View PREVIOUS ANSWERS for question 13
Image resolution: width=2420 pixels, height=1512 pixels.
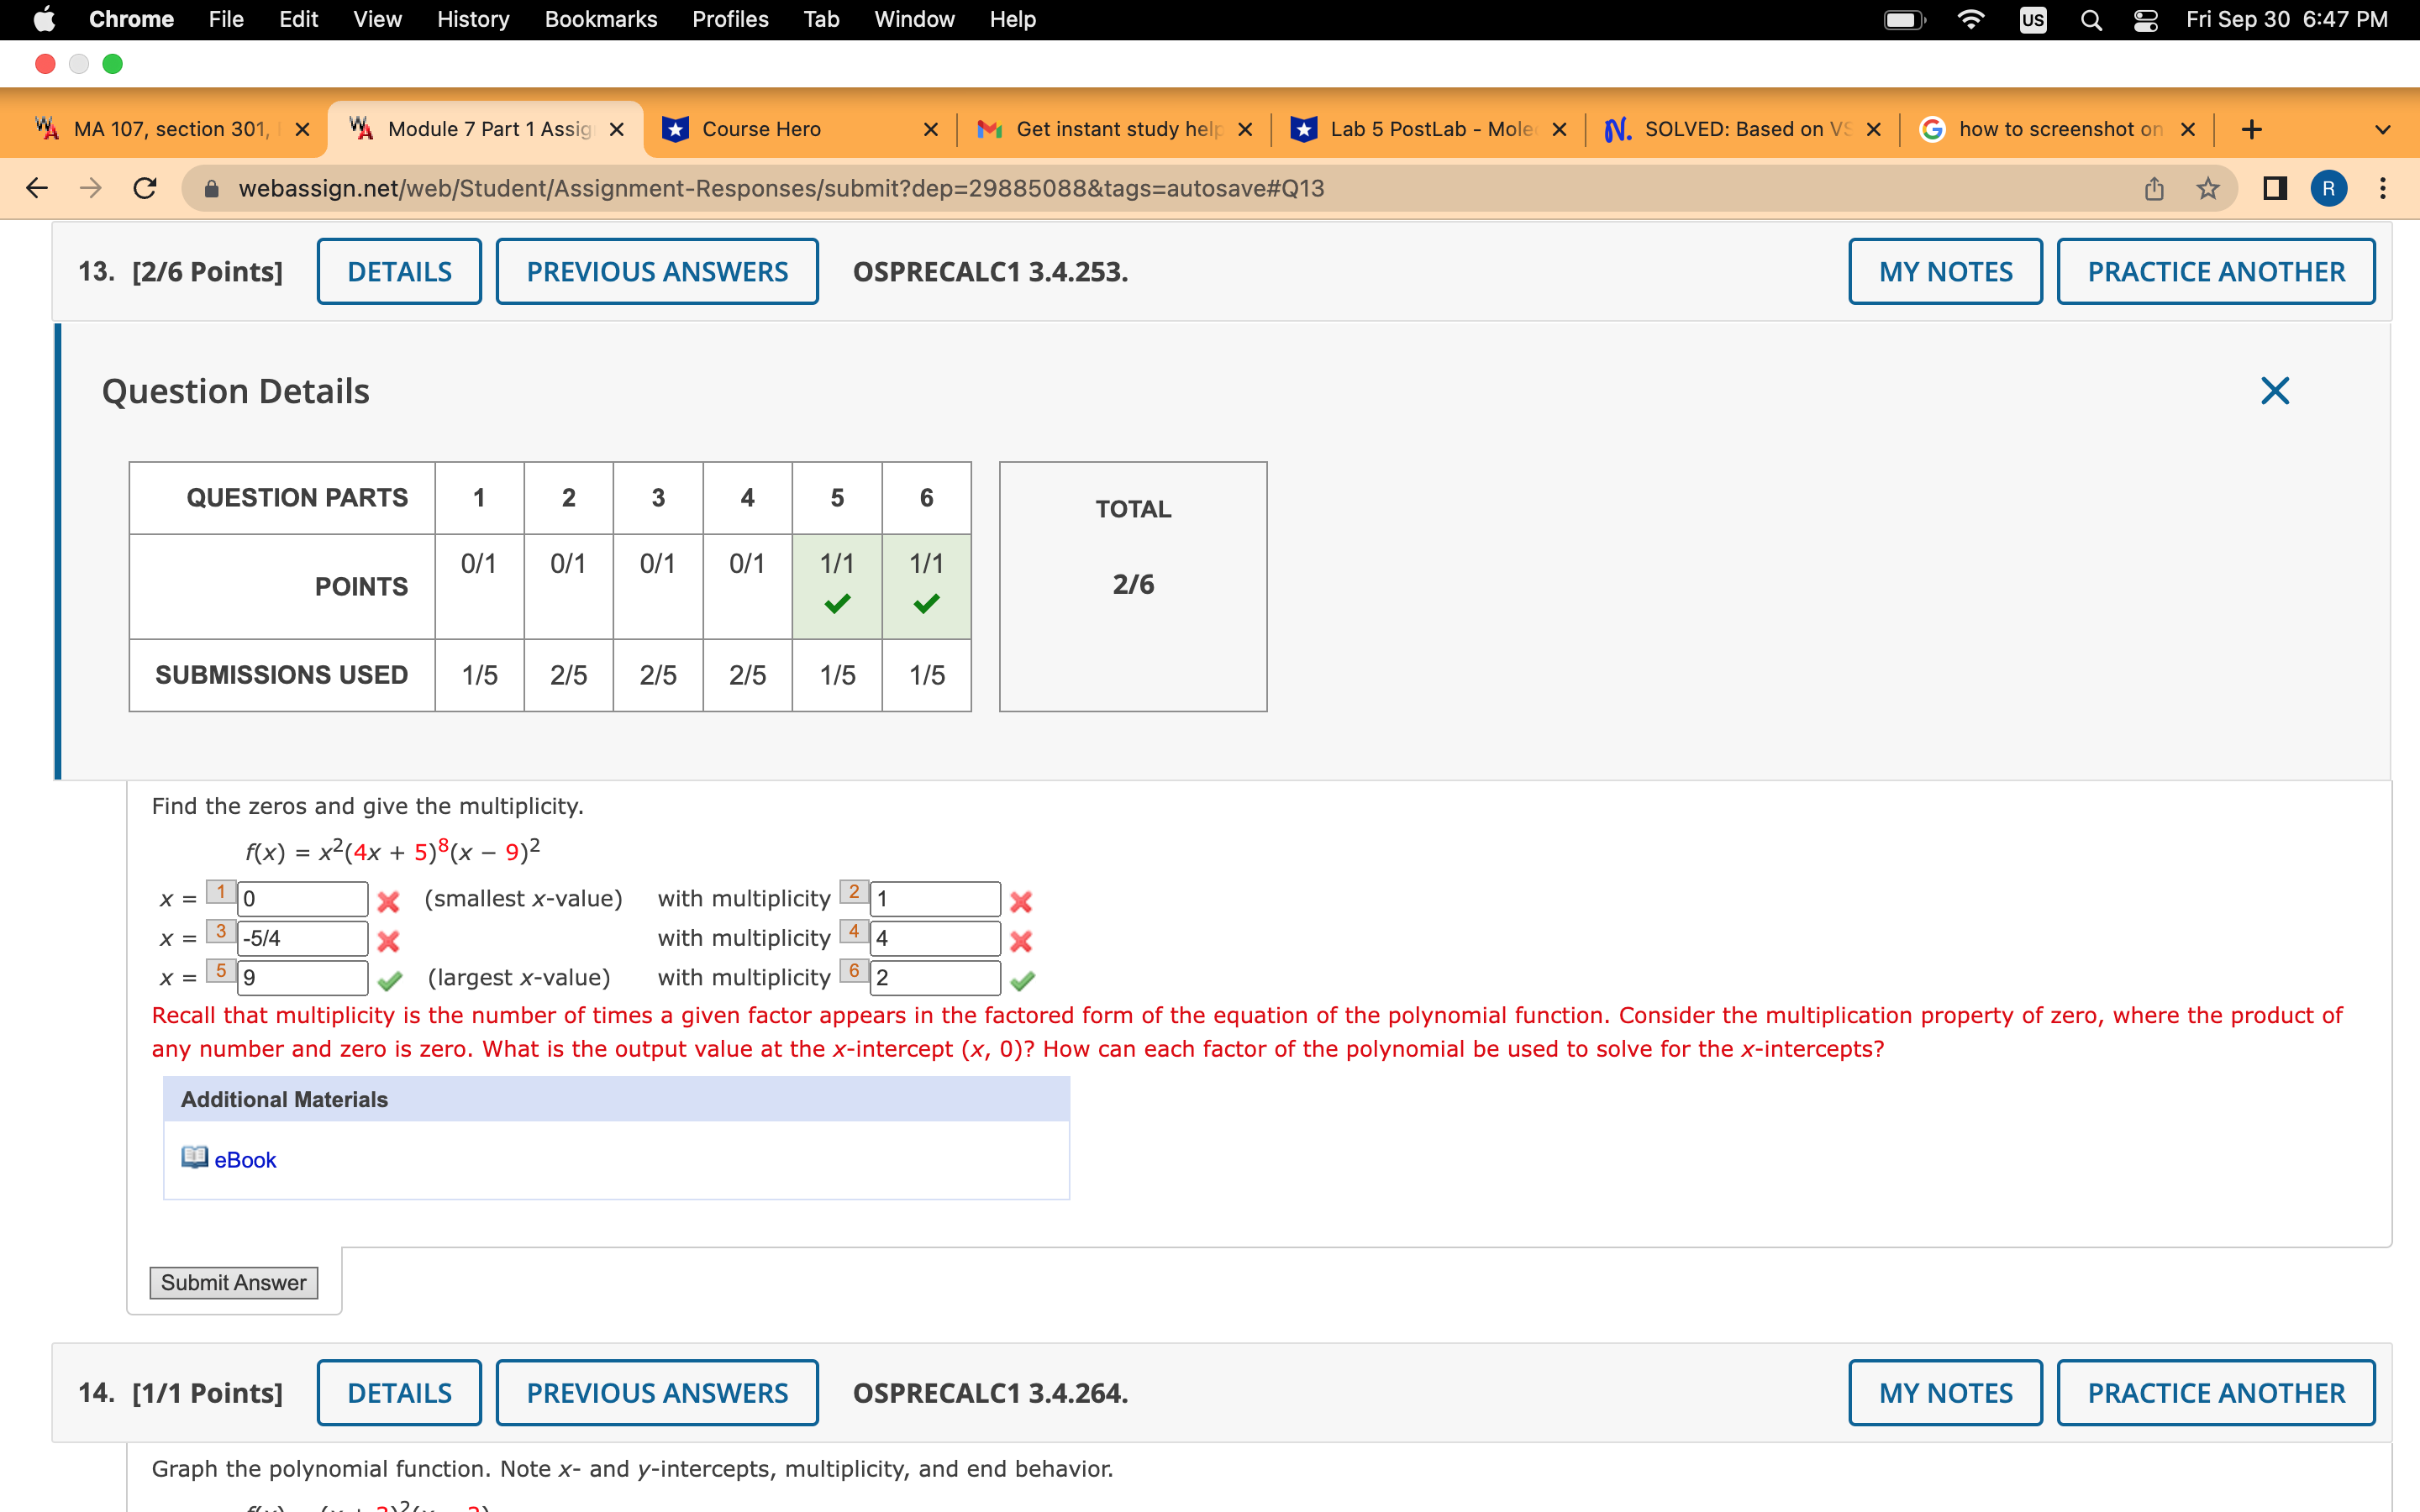coord(657,271)
